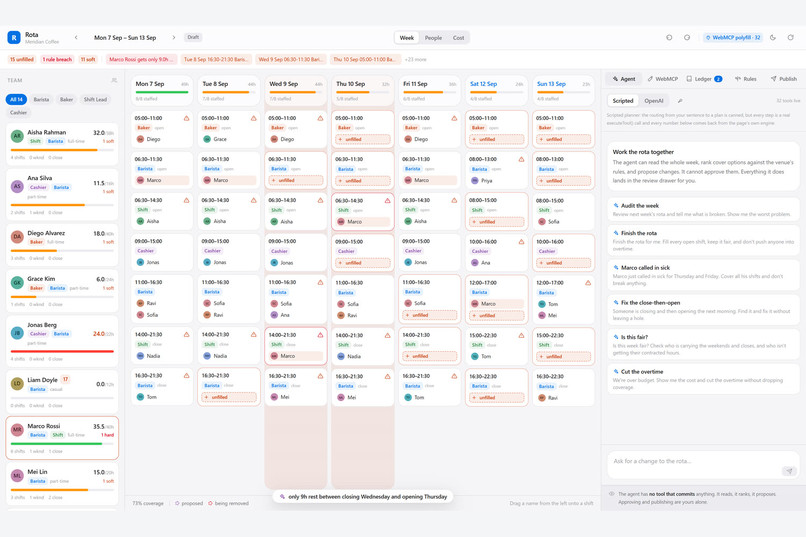Open the Publish panel tab
806x537 pixels.
coord(783,79)
